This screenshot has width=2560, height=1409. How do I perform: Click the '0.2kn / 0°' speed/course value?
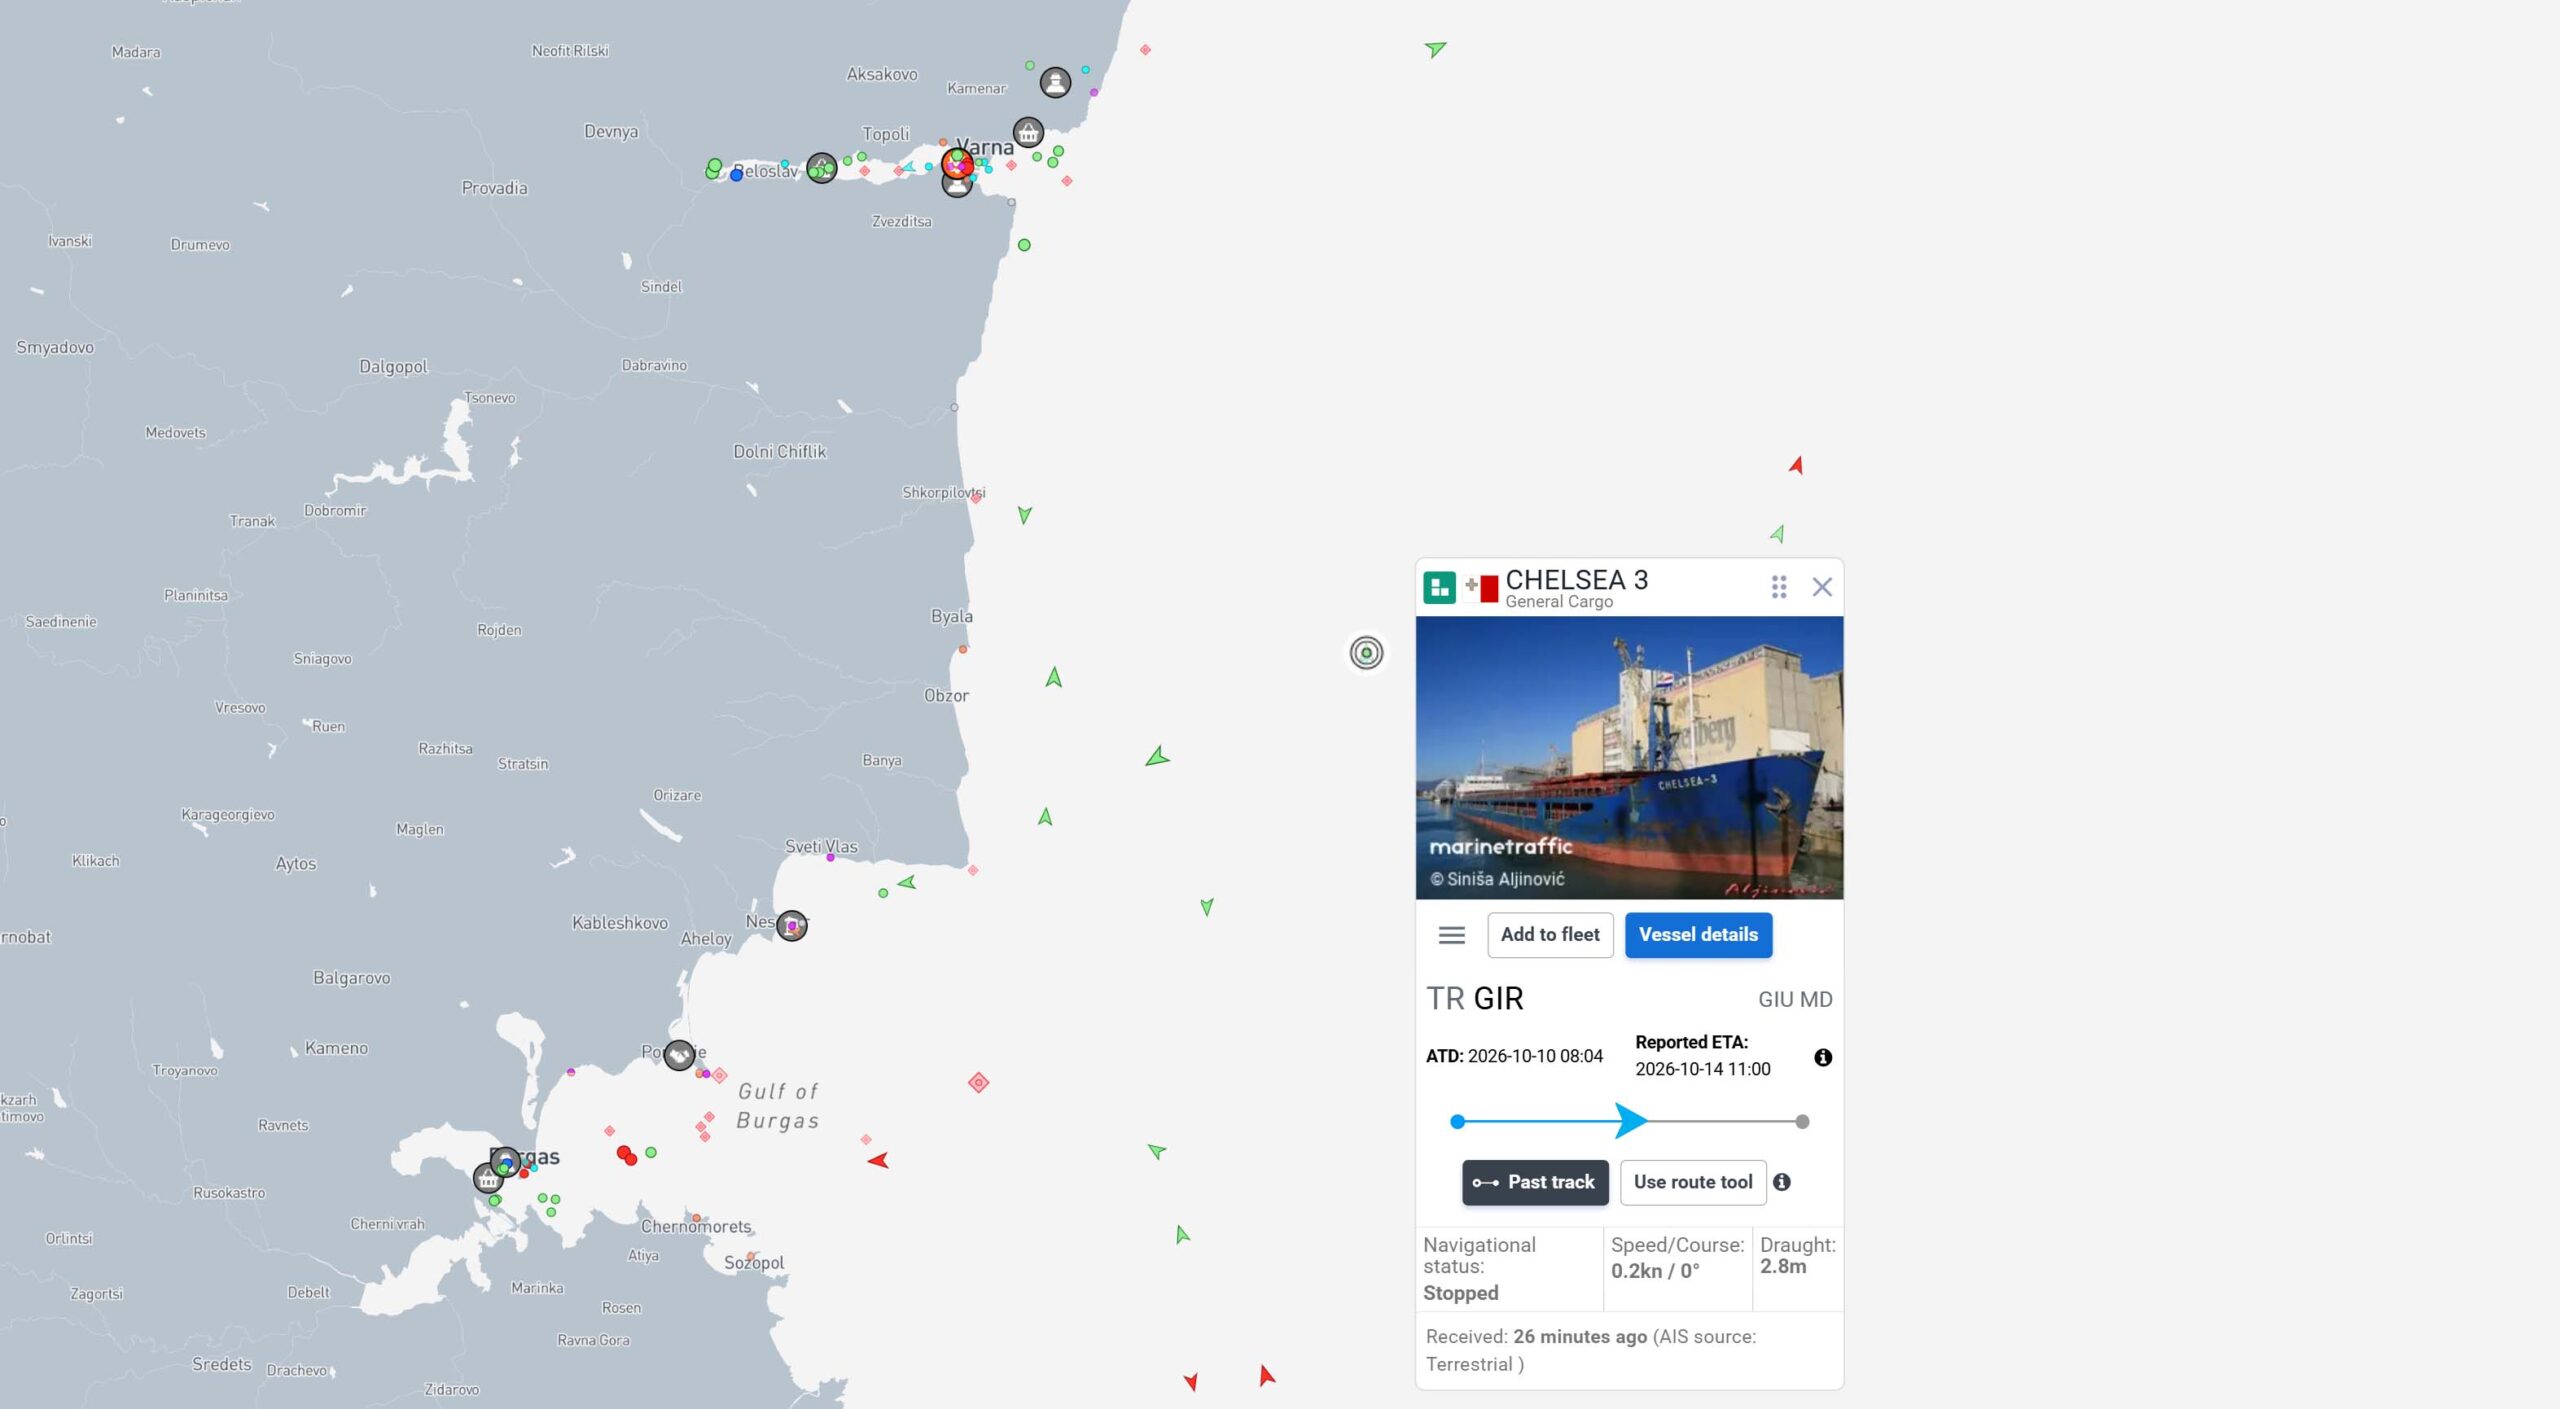pyautogui.click(x=1655, y=1271)
